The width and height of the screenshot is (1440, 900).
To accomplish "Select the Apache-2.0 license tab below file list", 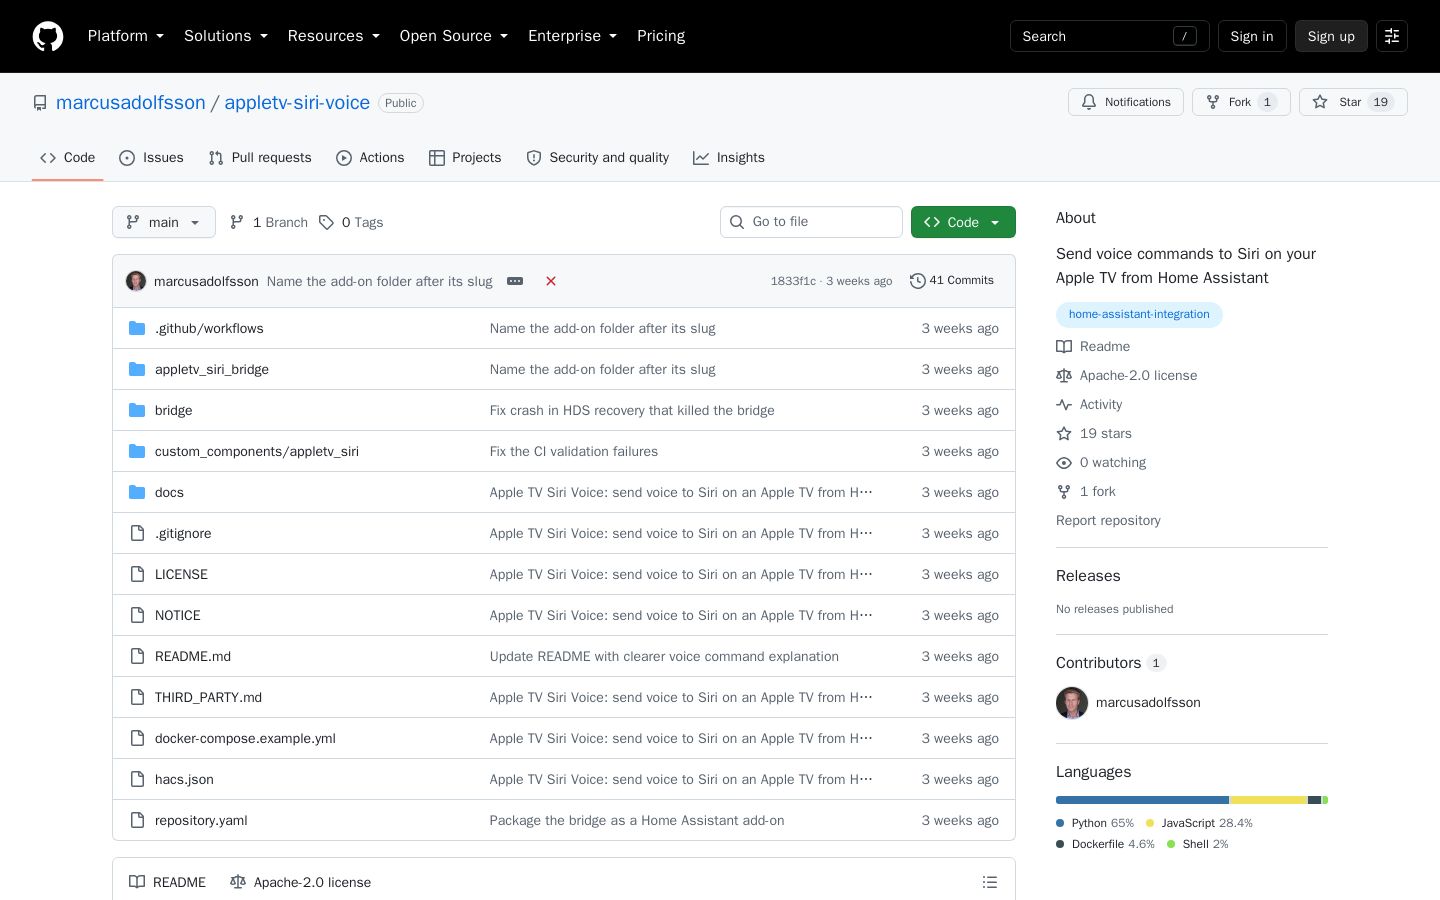I will [x=300, y=882].
